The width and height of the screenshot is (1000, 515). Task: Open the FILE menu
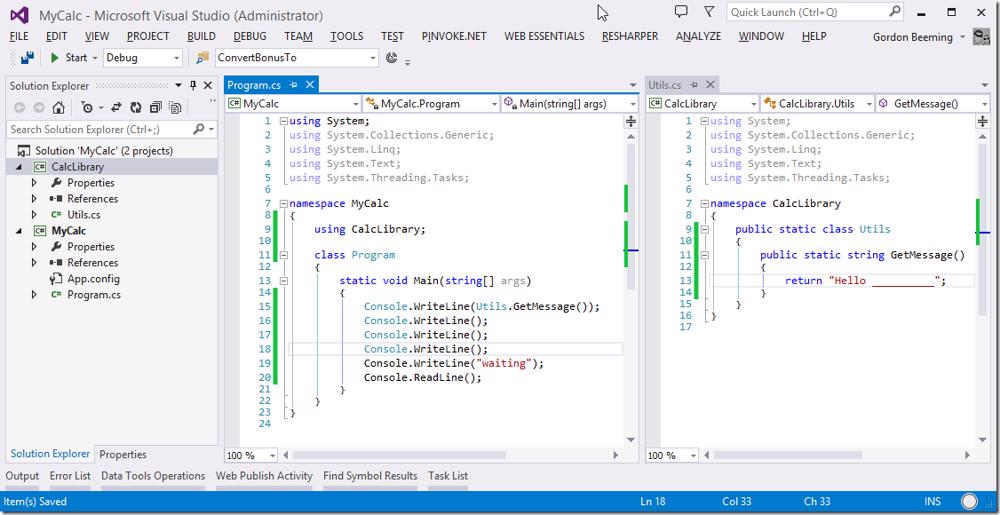pos(19,36)
